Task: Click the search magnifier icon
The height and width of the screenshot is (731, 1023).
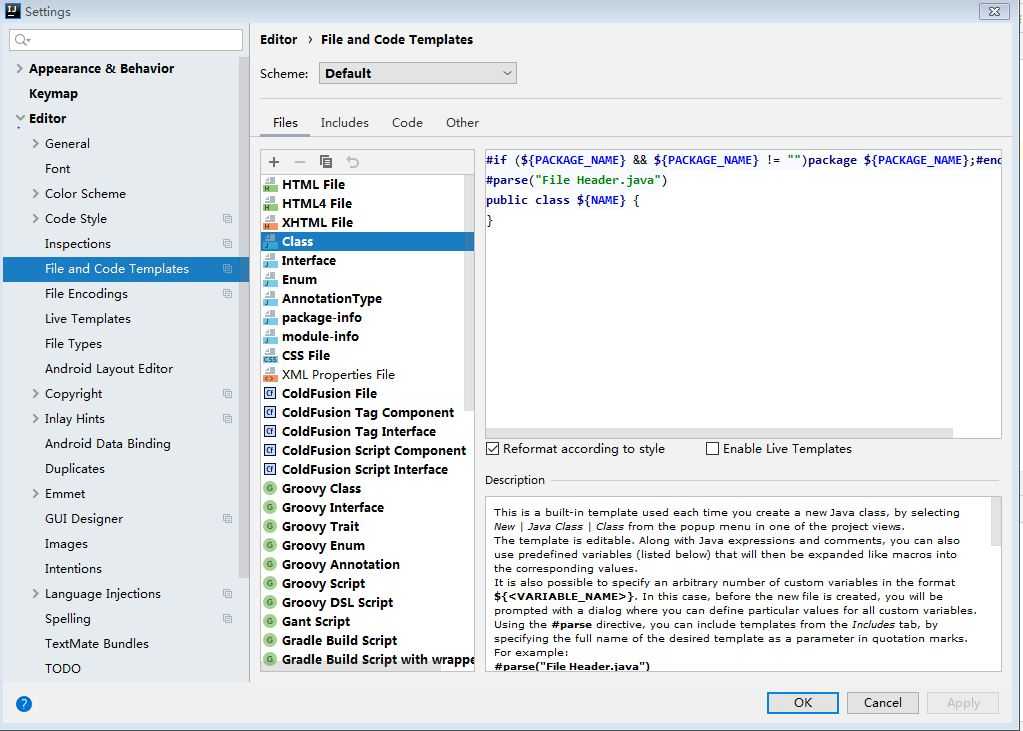Action: click(22, 40)
